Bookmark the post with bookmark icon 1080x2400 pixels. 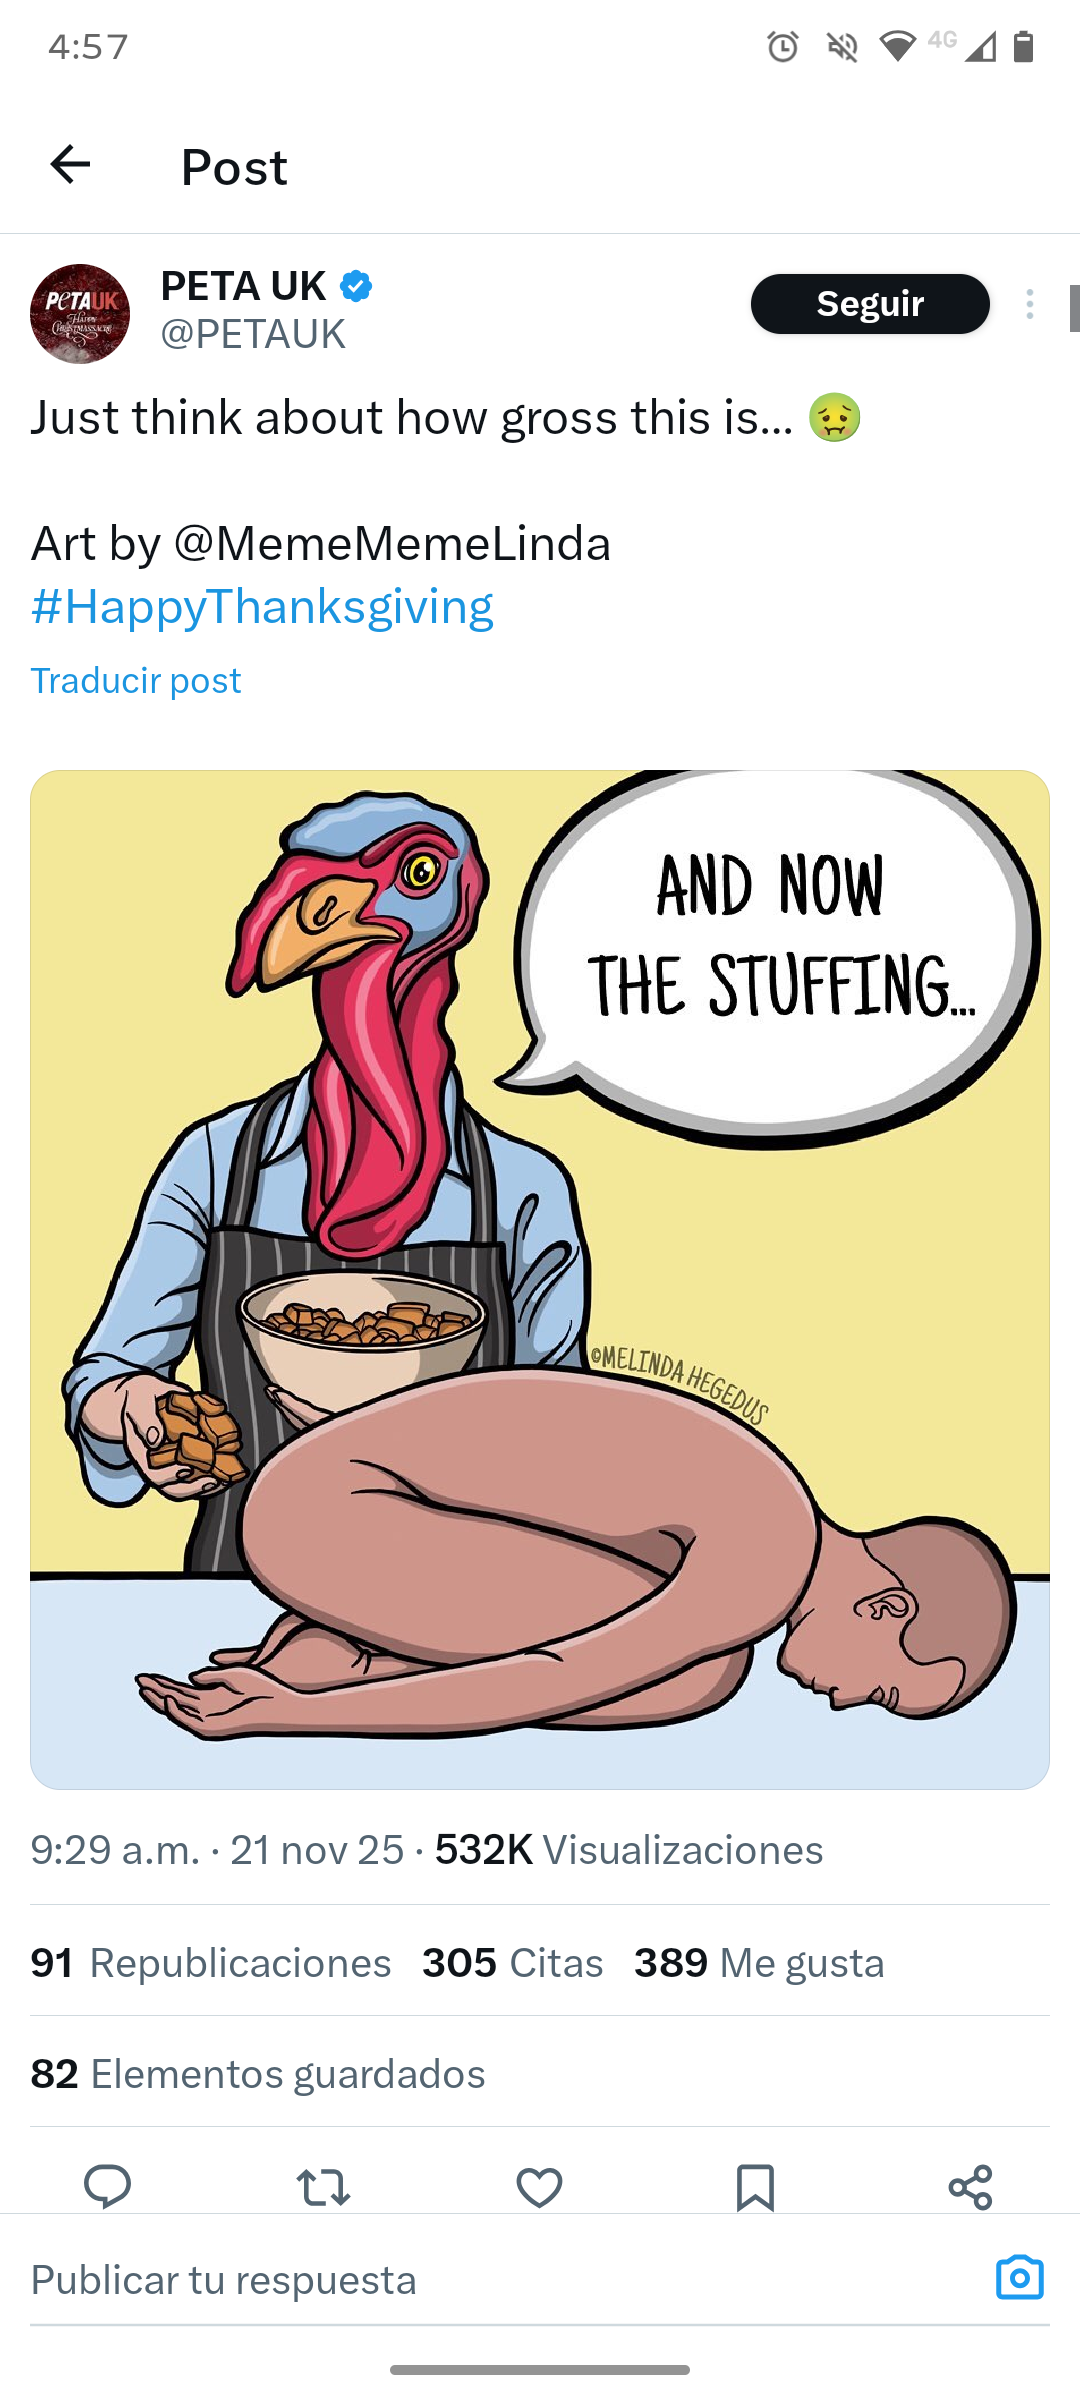pyautogui.click(x=755, y=2188)
